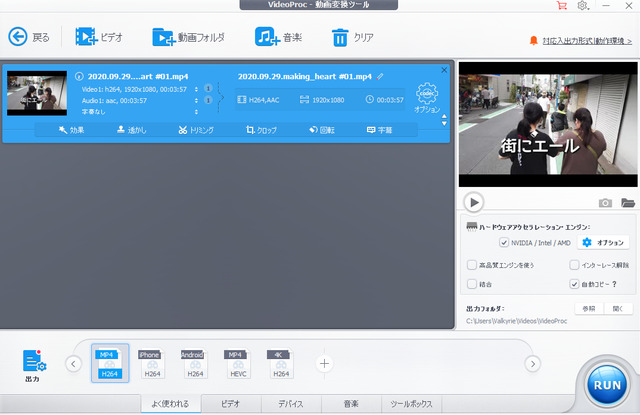
Task: Select the Android H264 preset
Action: coord(194,363)
